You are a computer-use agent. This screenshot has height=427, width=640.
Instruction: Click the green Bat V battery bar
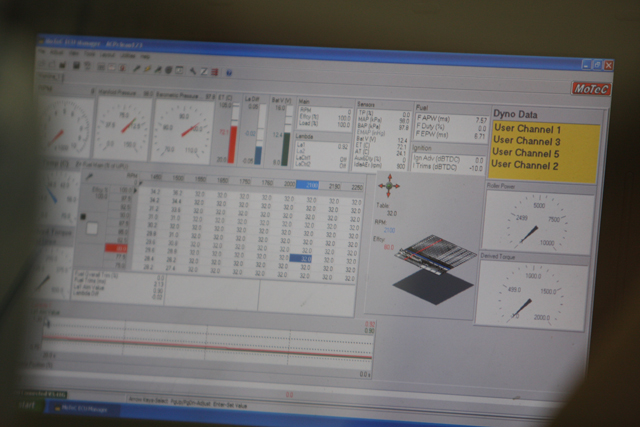pos(286,149)
